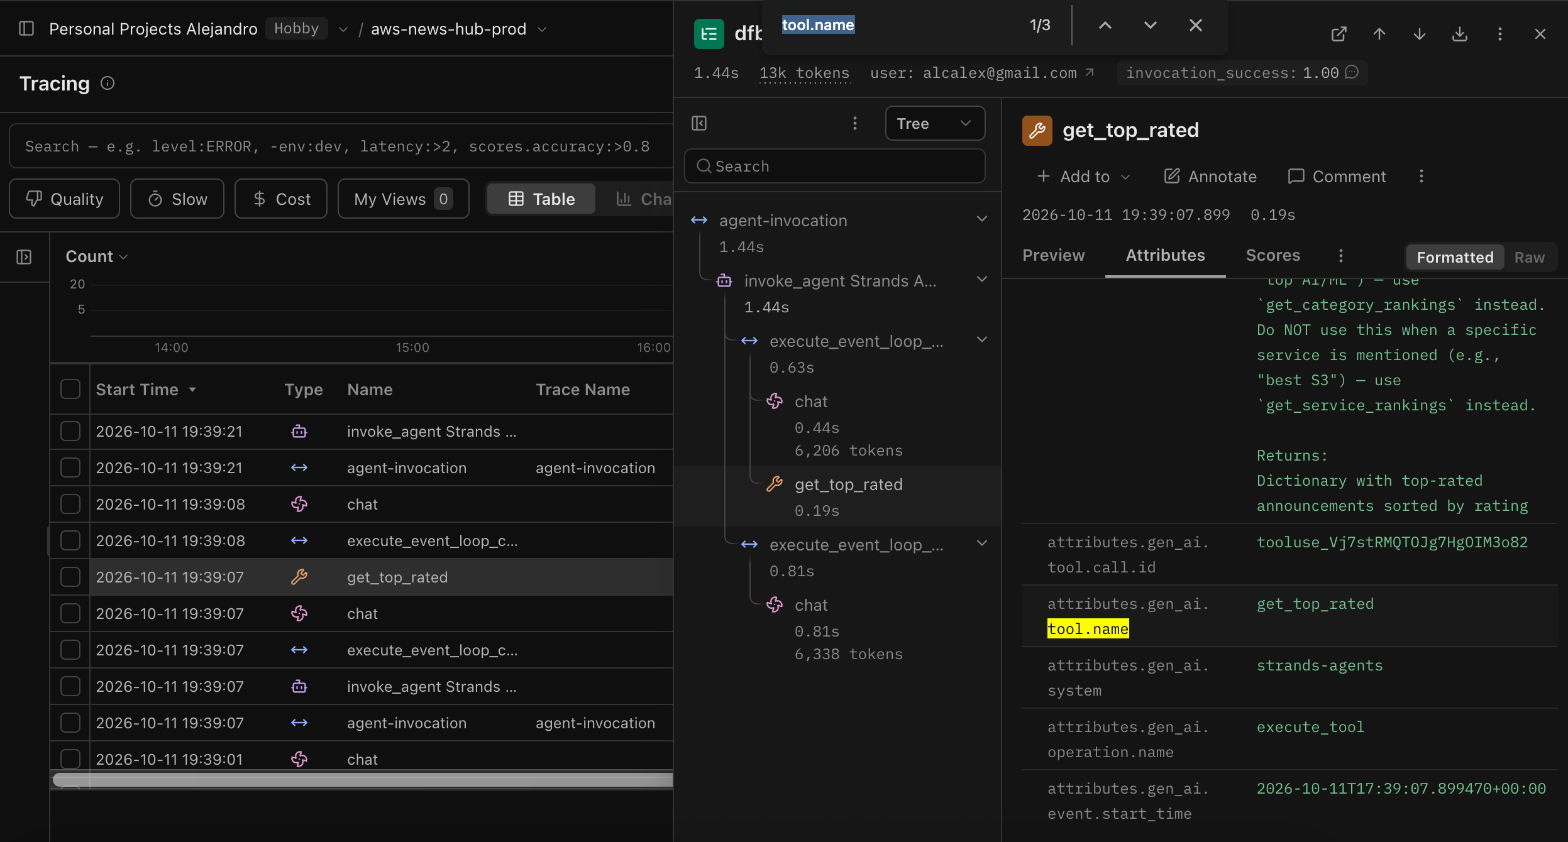This screenshot has height=842, width=1568.
Task: Check the 19:39:07 execute_event_loop row checkbox
Action: click(70, 650)
